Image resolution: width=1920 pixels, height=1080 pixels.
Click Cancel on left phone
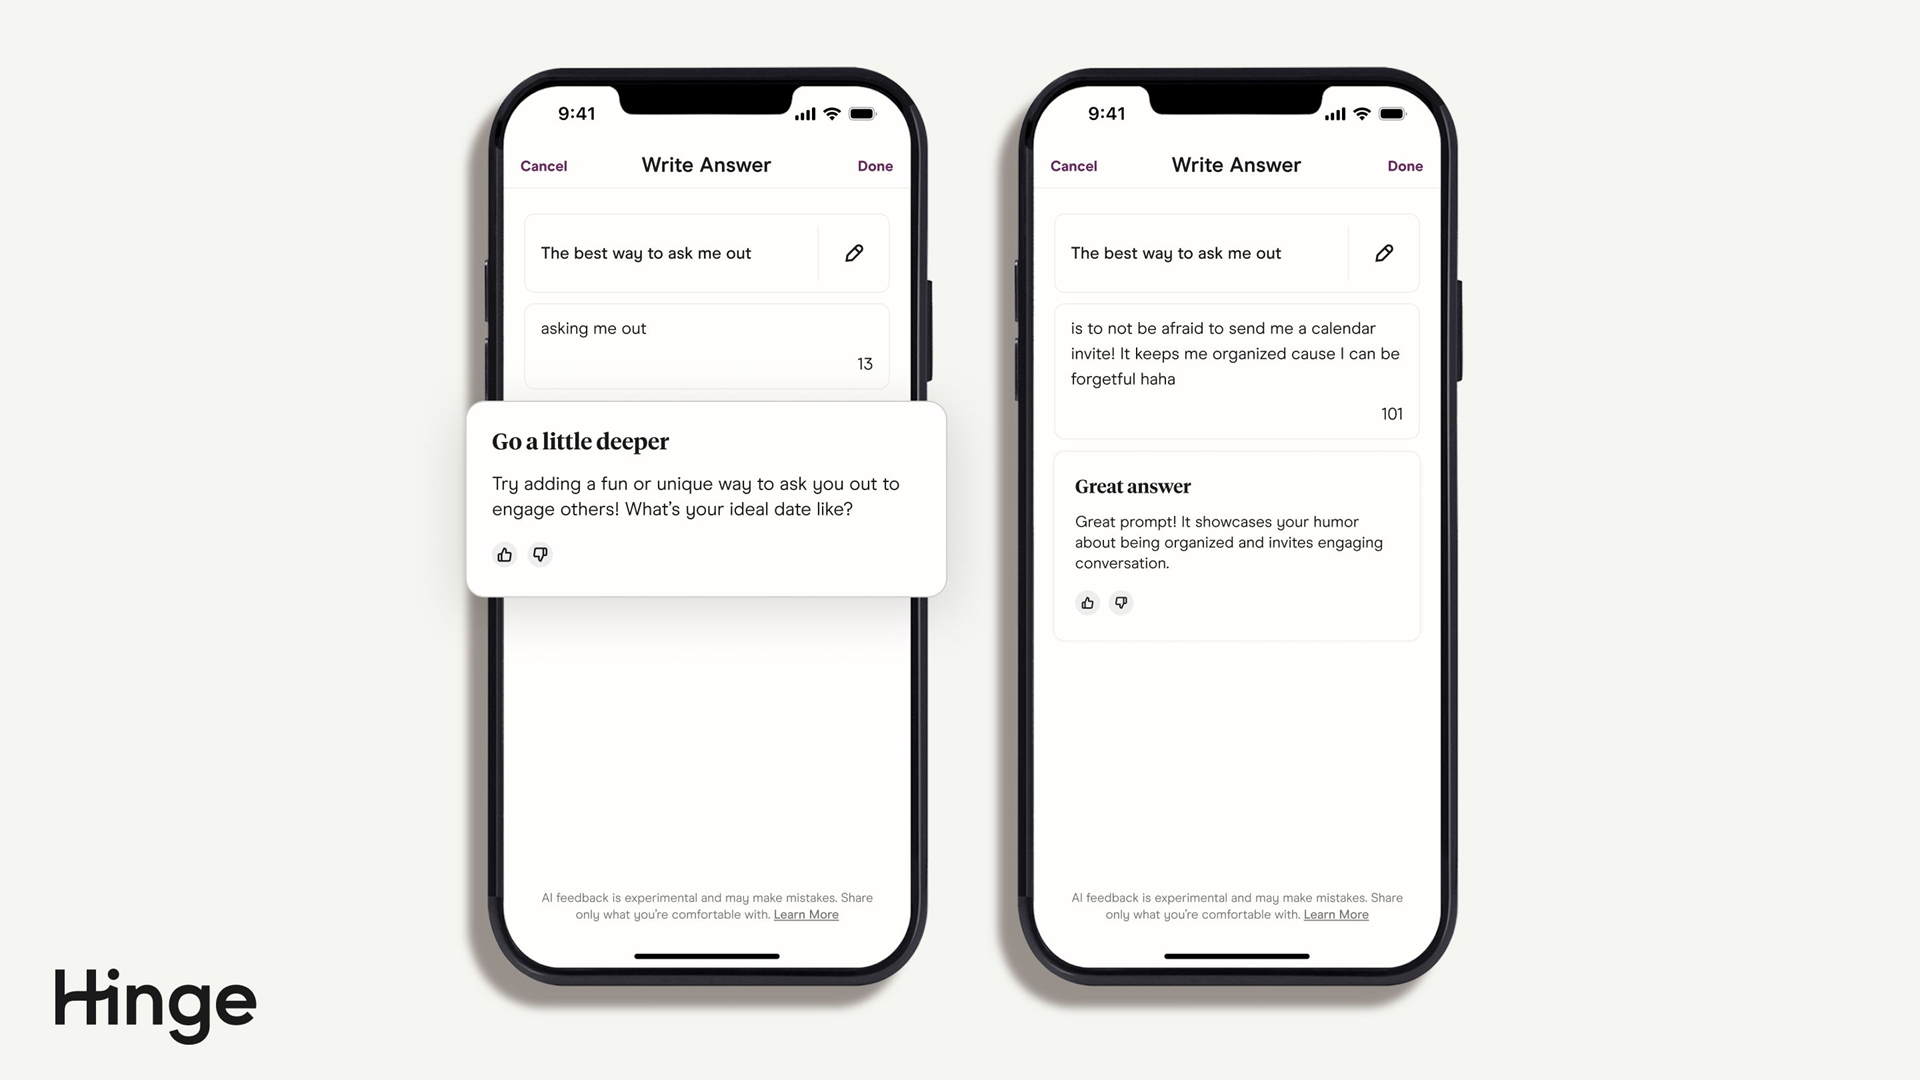click(x=543, y=165)
